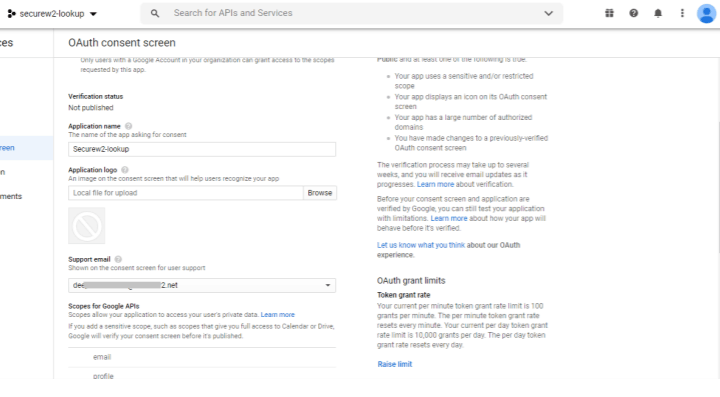Open the user account avatar
This screenshot has width=720, height=397.
coord(706,13)
